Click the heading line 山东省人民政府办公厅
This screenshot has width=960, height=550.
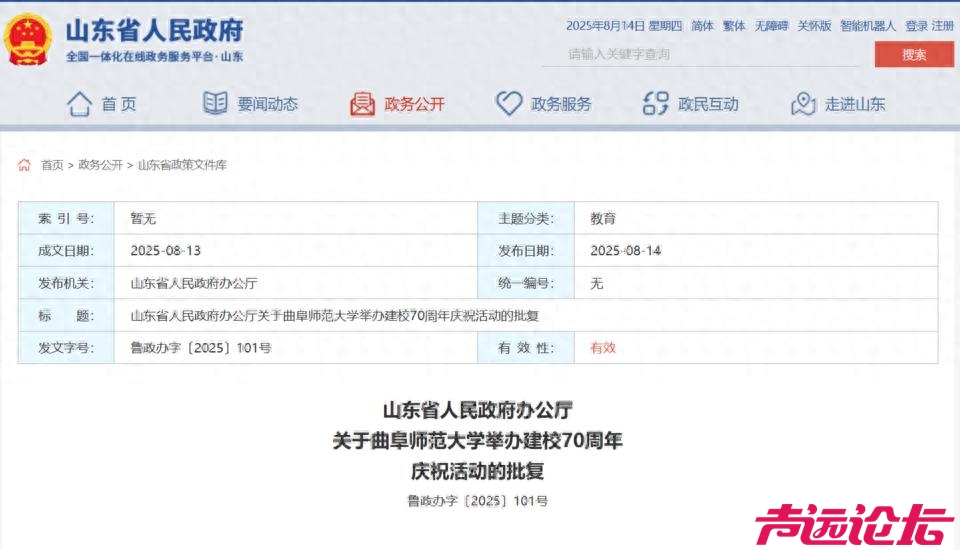[478, 410]
